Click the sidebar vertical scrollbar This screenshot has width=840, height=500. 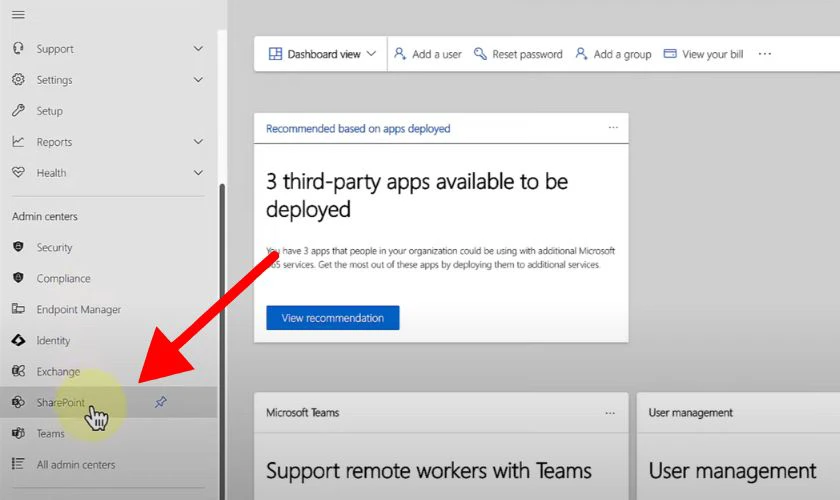coord(222,343)
